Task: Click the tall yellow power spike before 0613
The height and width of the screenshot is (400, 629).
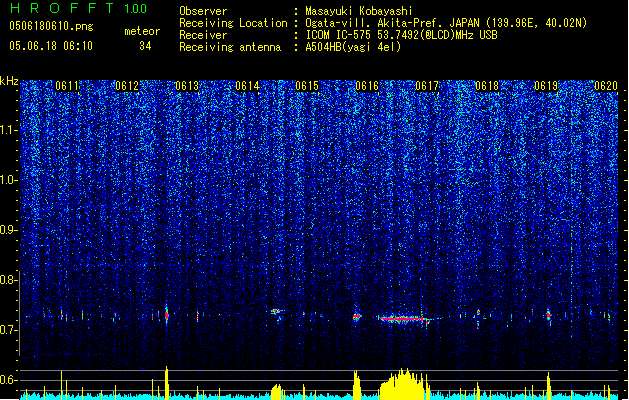Action: click(166, 382)
